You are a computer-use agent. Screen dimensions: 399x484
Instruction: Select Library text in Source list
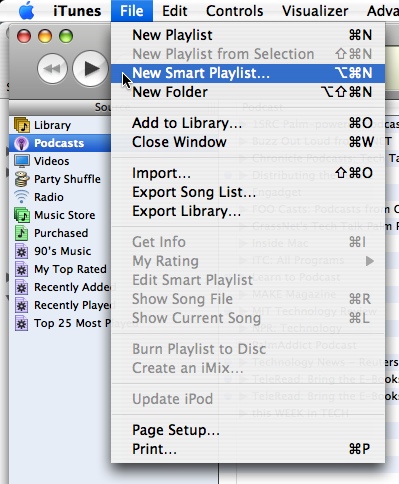[52, 125]
